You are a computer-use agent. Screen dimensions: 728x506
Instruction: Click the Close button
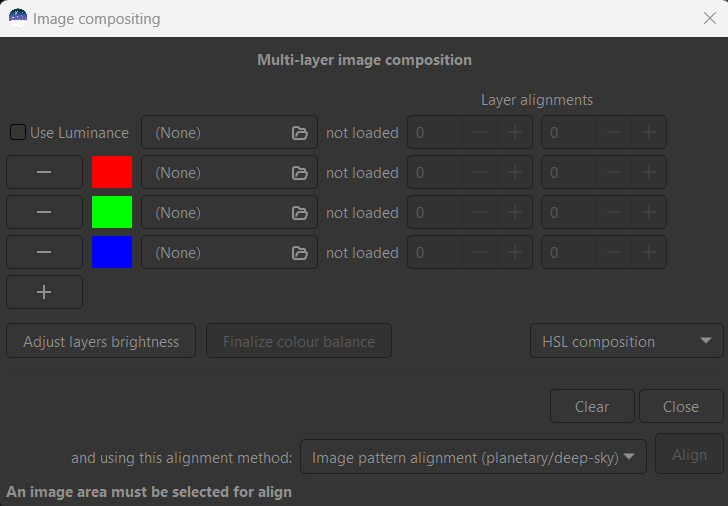[x=681, y=406]
